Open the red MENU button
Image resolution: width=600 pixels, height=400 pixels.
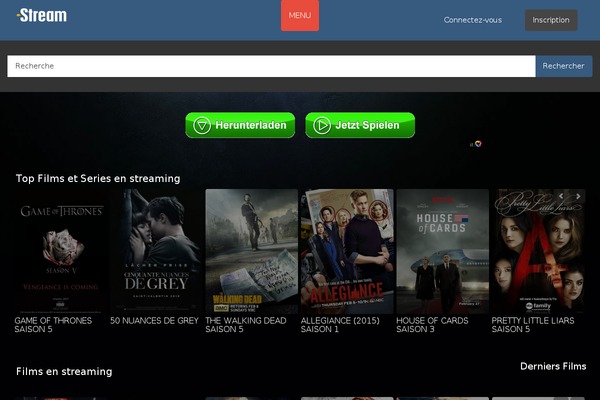point(300,15)
